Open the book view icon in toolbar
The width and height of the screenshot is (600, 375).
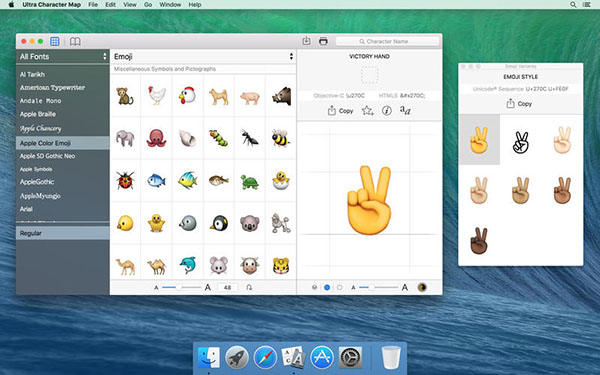(75, 41)
